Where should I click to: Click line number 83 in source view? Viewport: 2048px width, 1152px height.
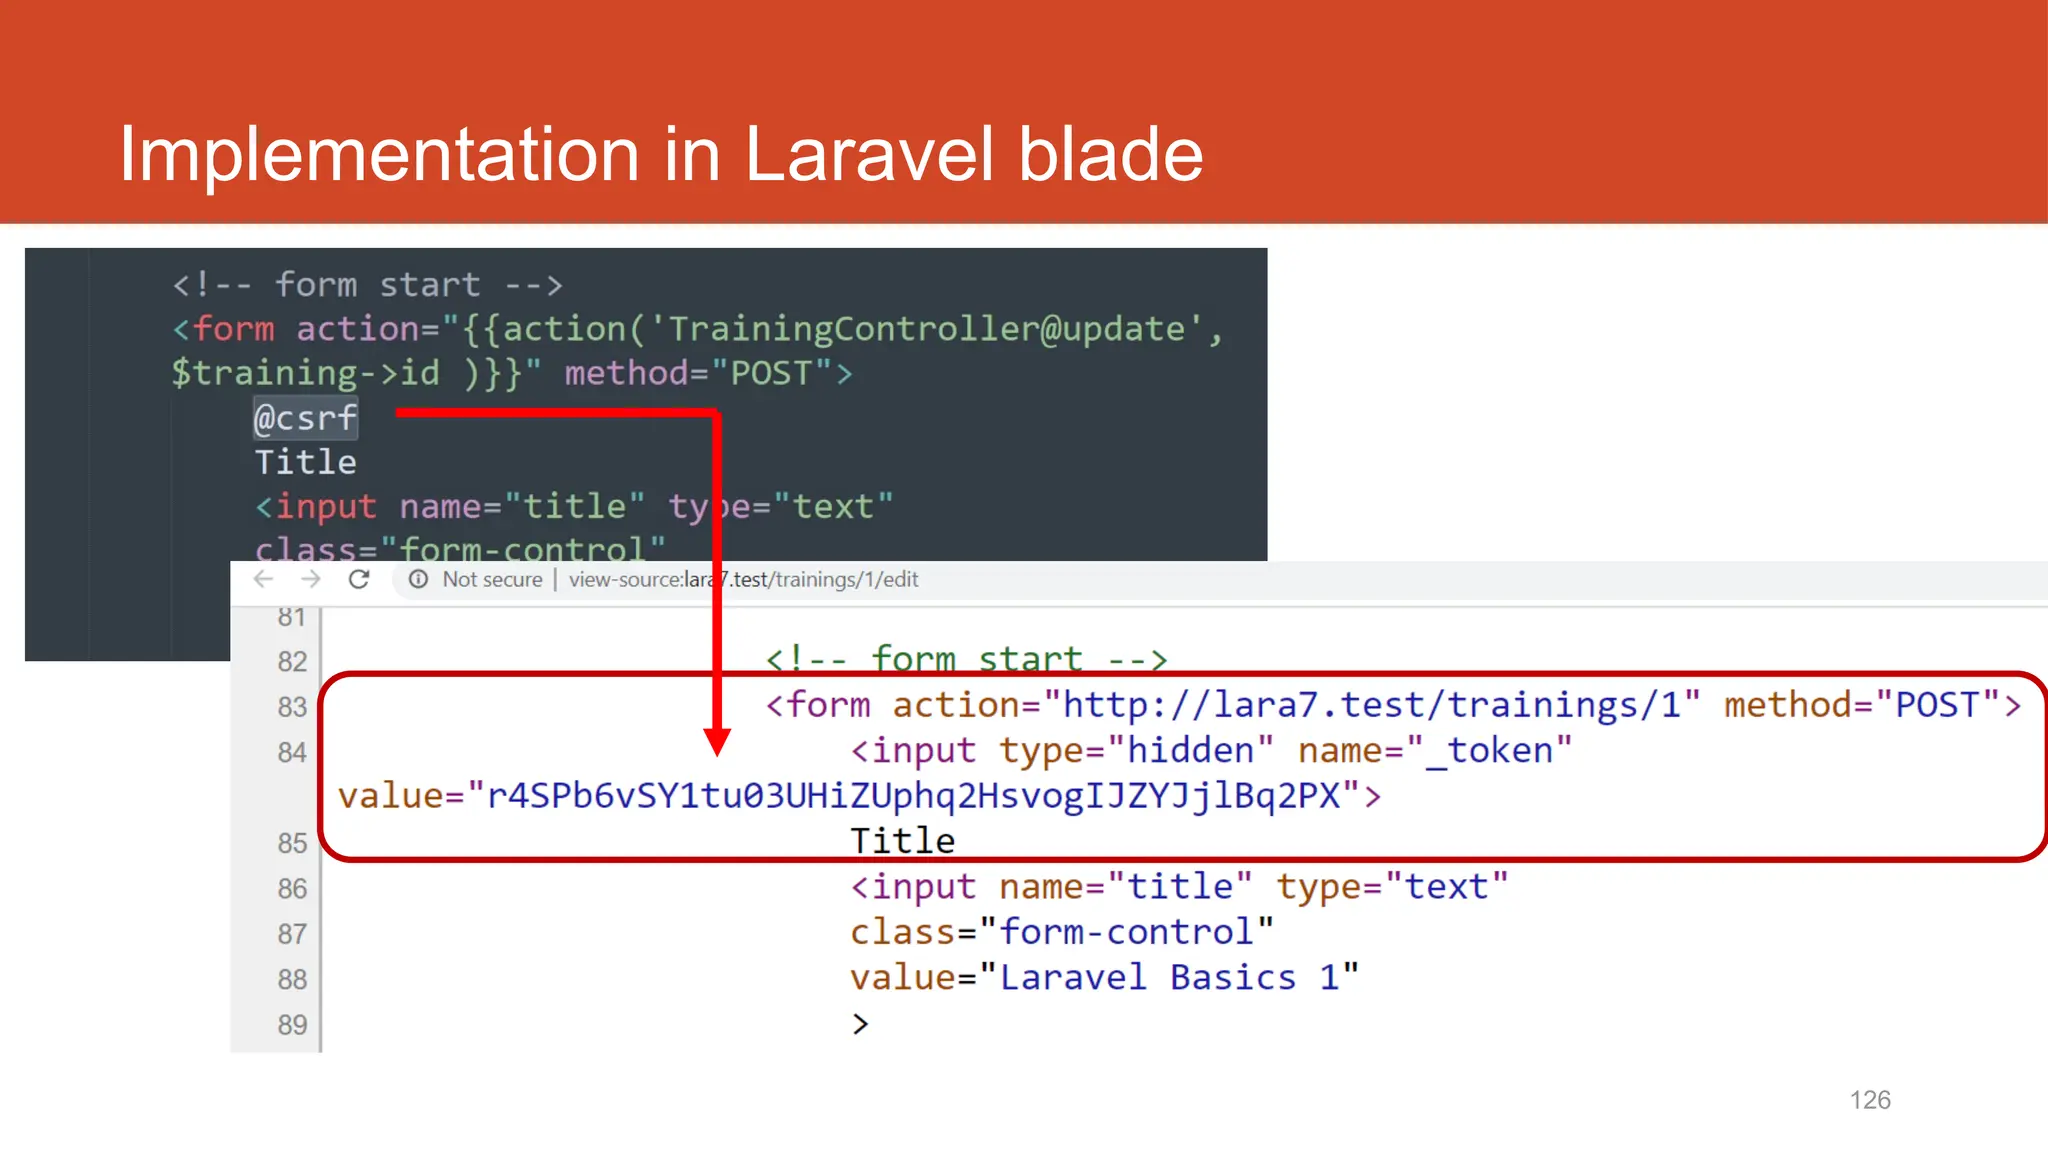click(x=292, y=707)
